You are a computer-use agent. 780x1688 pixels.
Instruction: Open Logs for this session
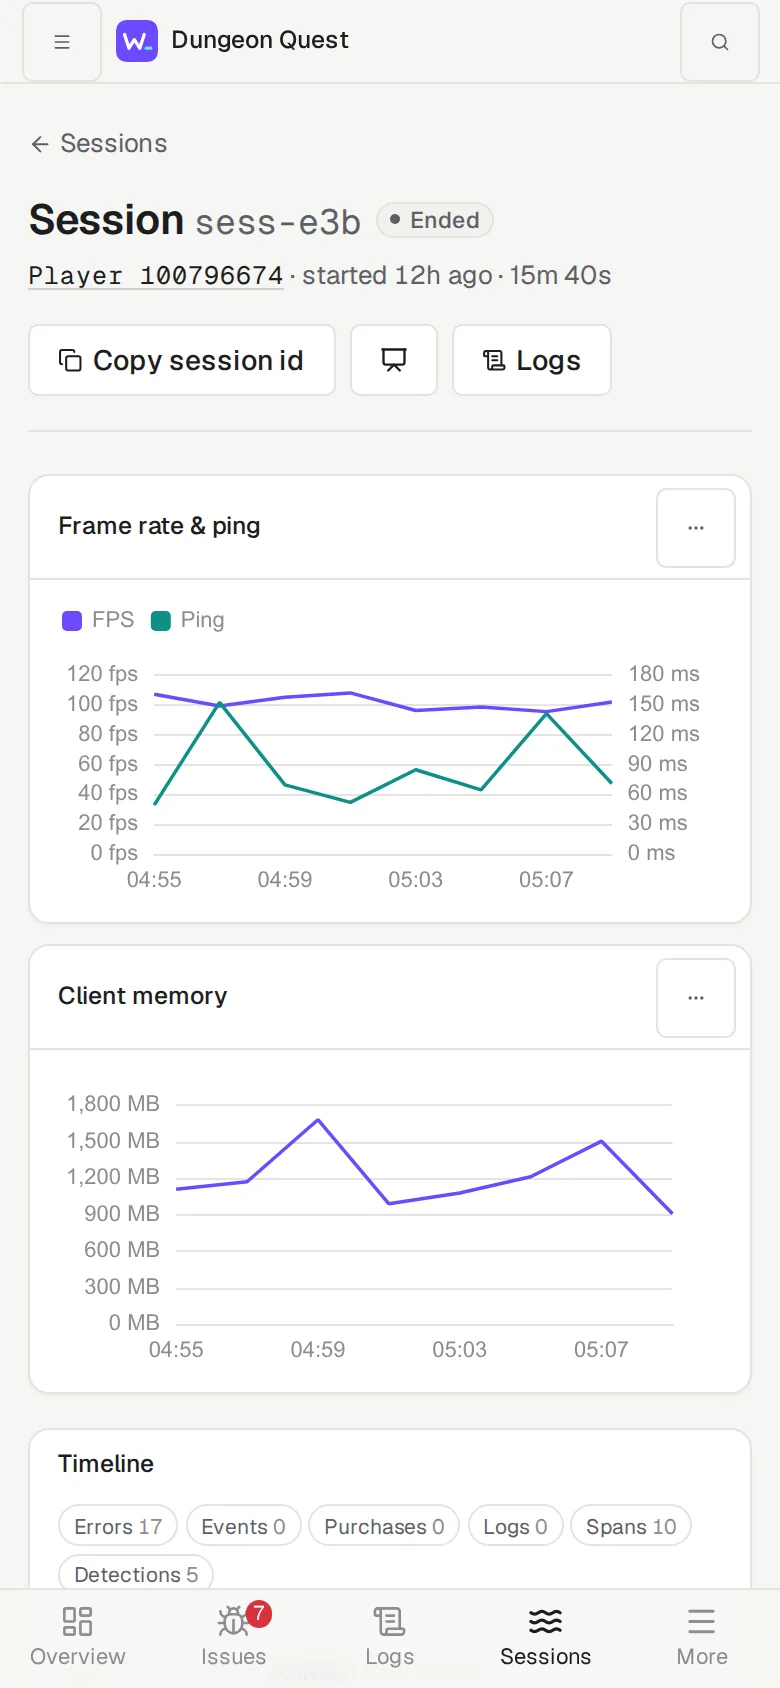point(532,360)
